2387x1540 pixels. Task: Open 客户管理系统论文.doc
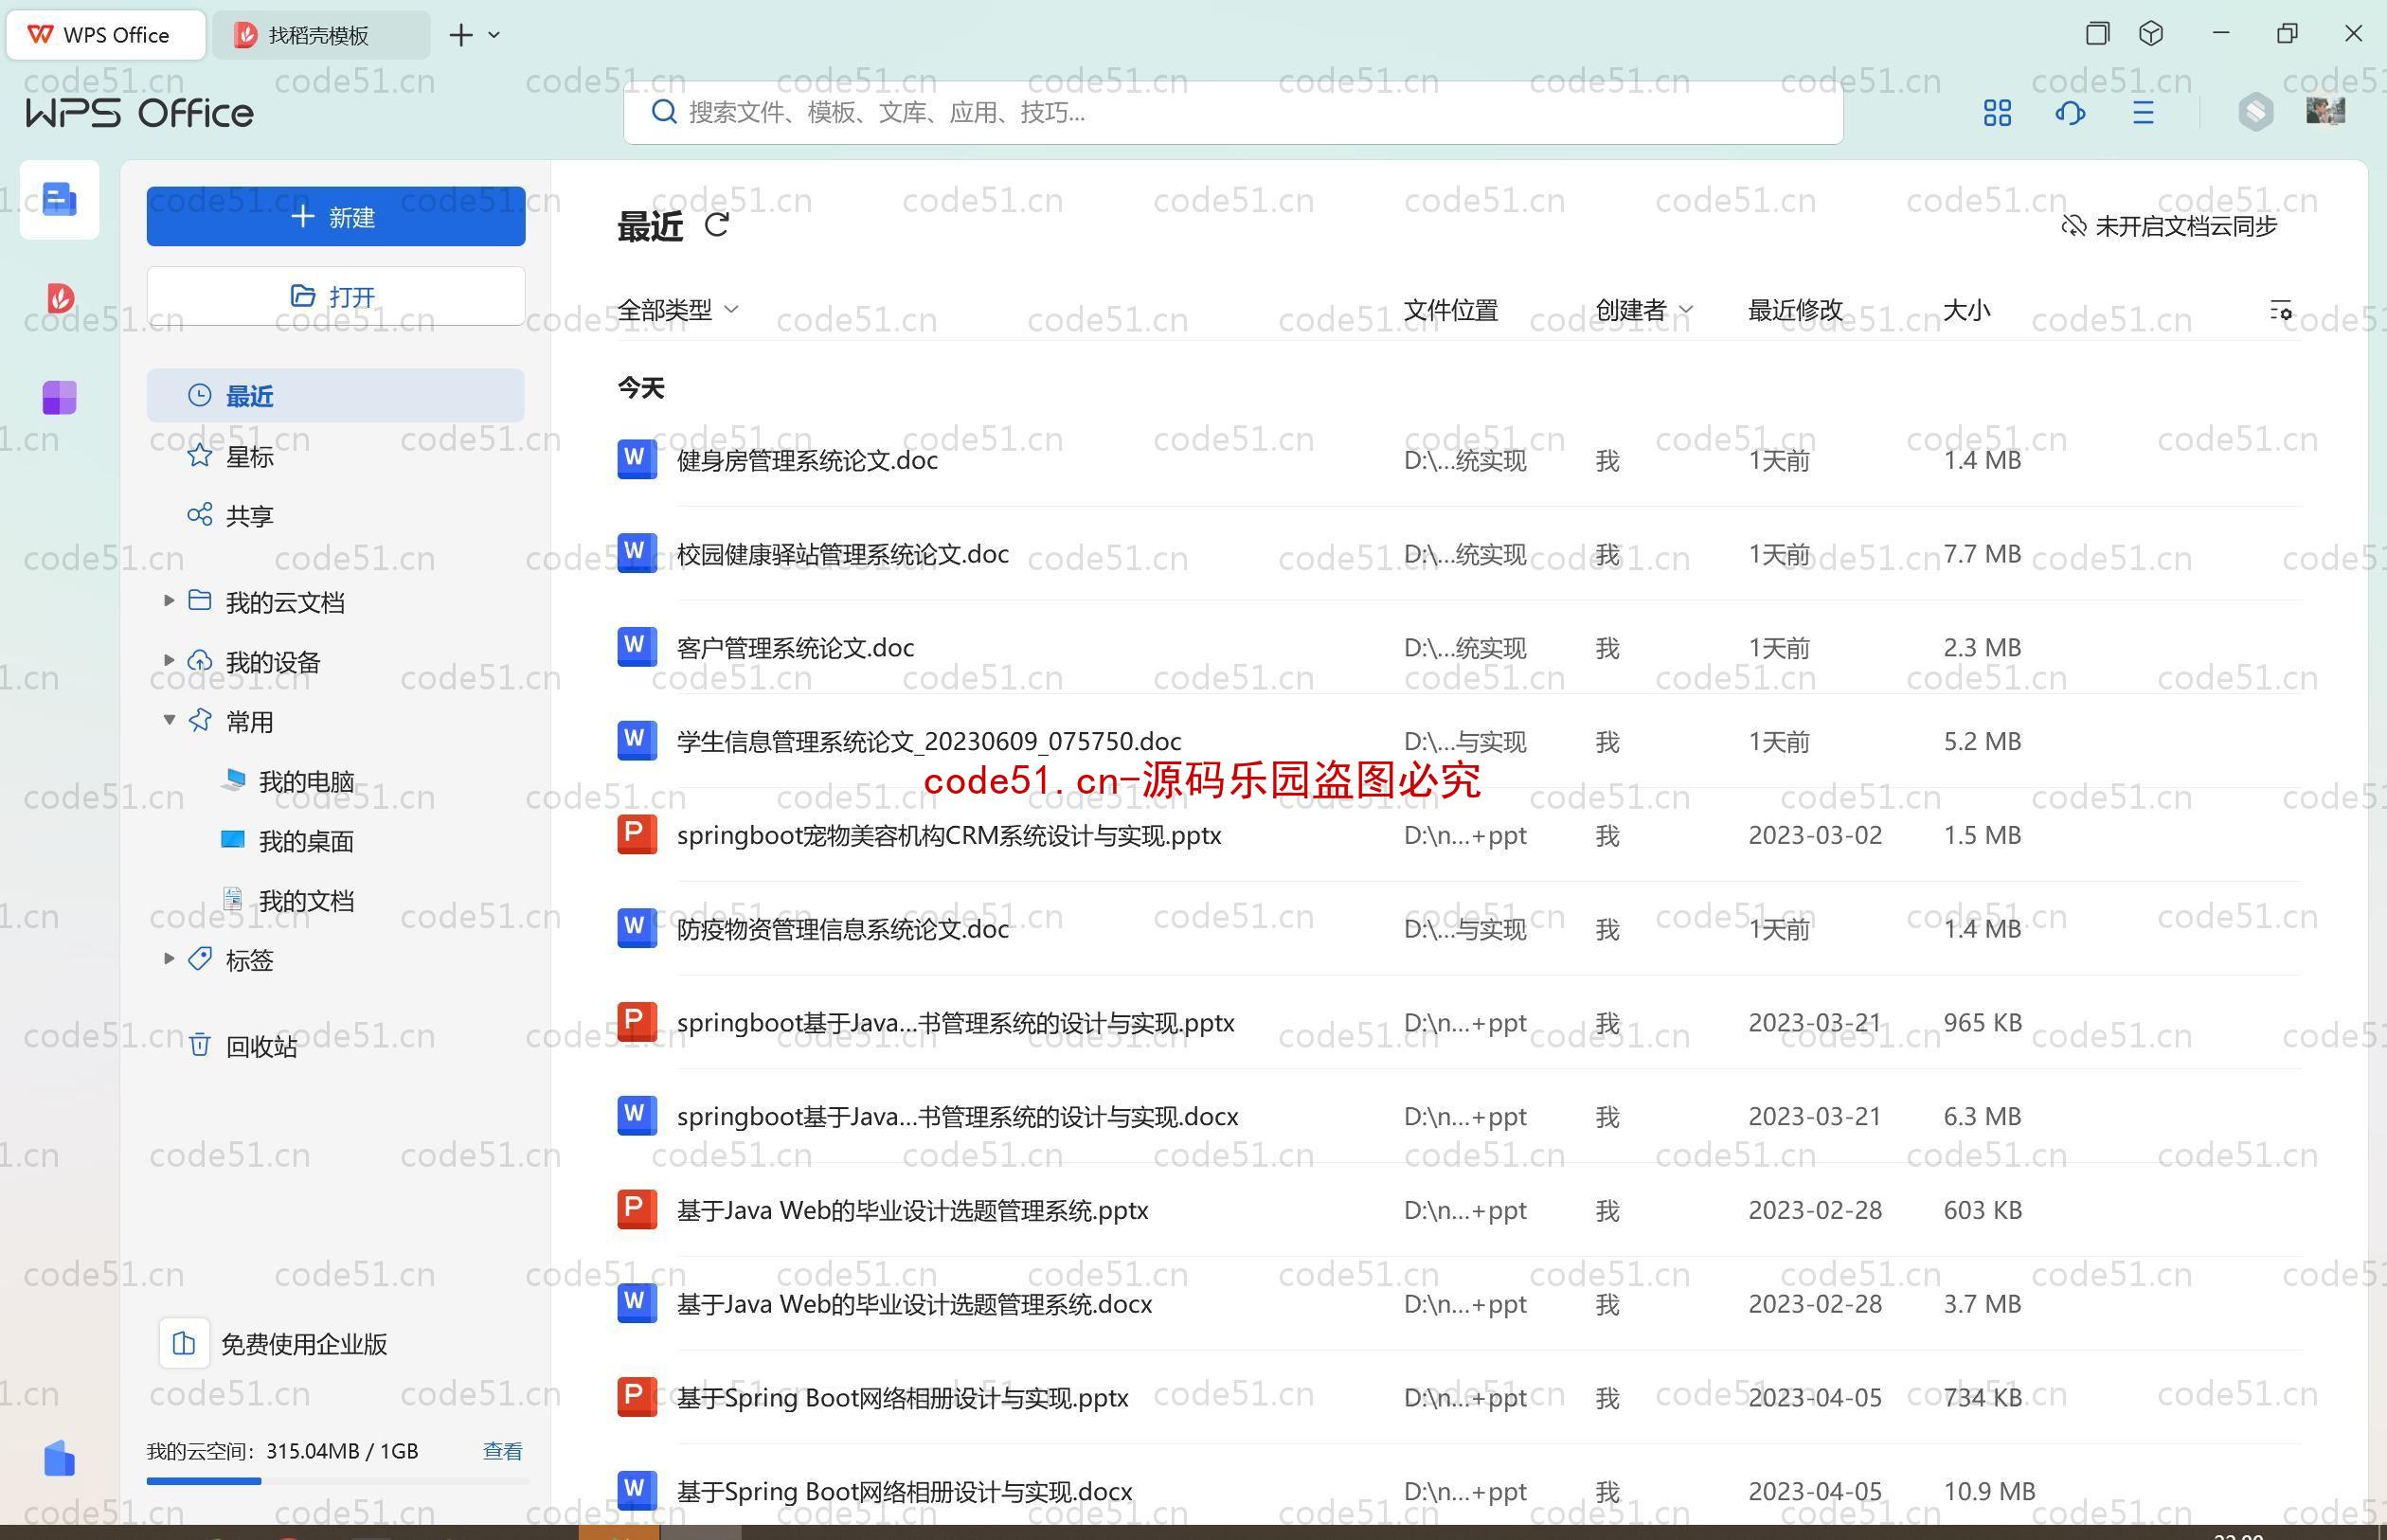[795, 647]
